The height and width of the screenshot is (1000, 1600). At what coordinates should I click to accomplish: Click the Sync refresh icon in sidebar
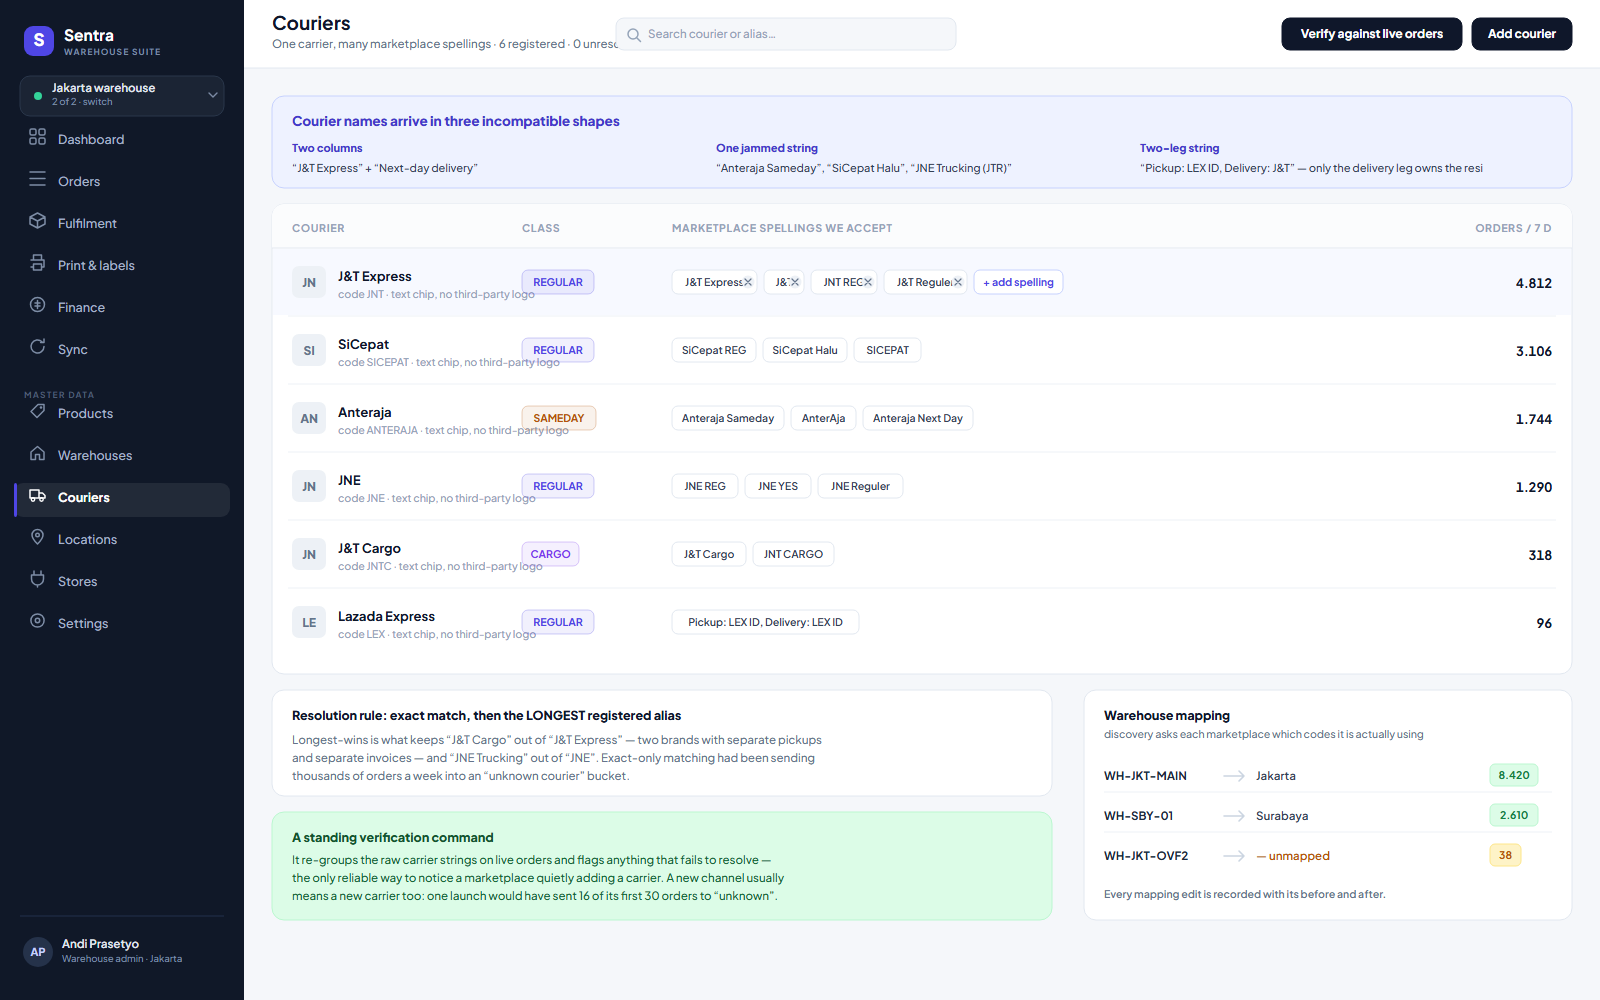pos(38,347)
